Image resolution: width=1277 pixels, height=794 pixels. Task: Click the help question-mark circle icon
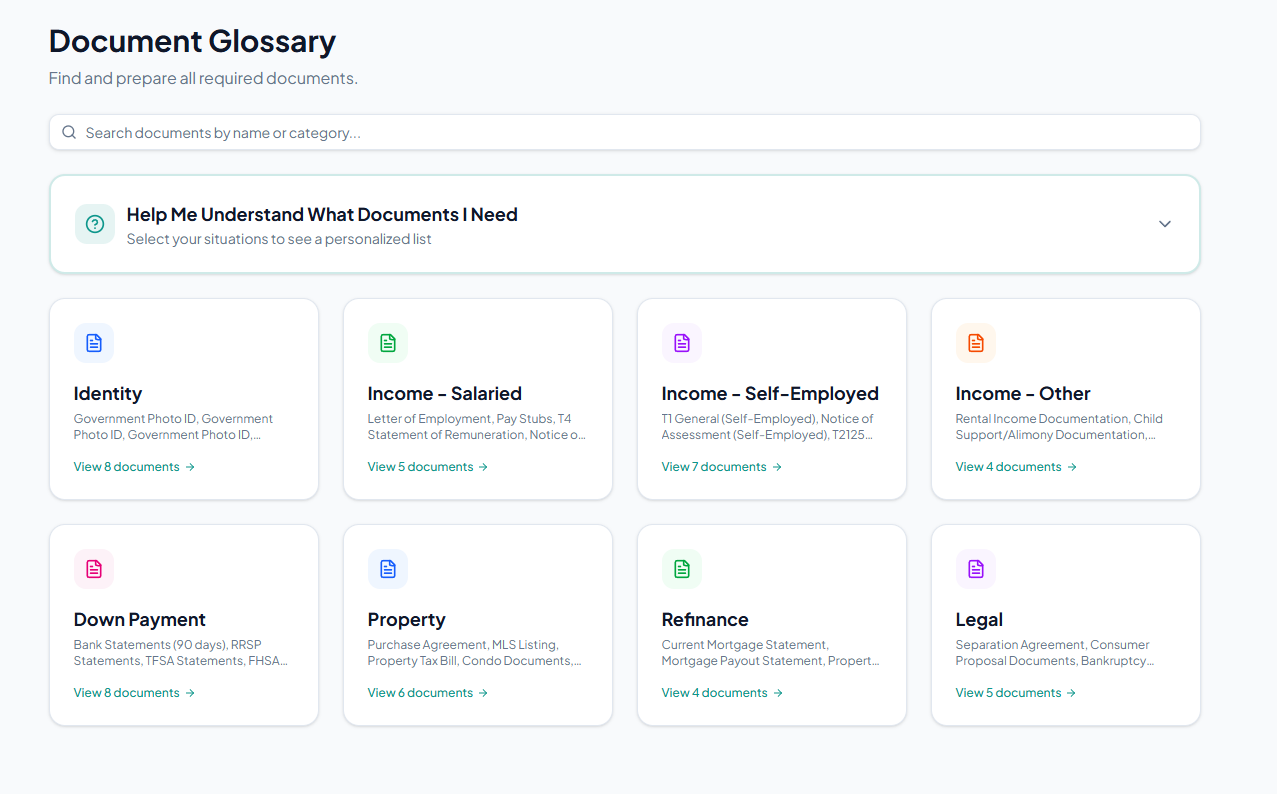[94, 224]
